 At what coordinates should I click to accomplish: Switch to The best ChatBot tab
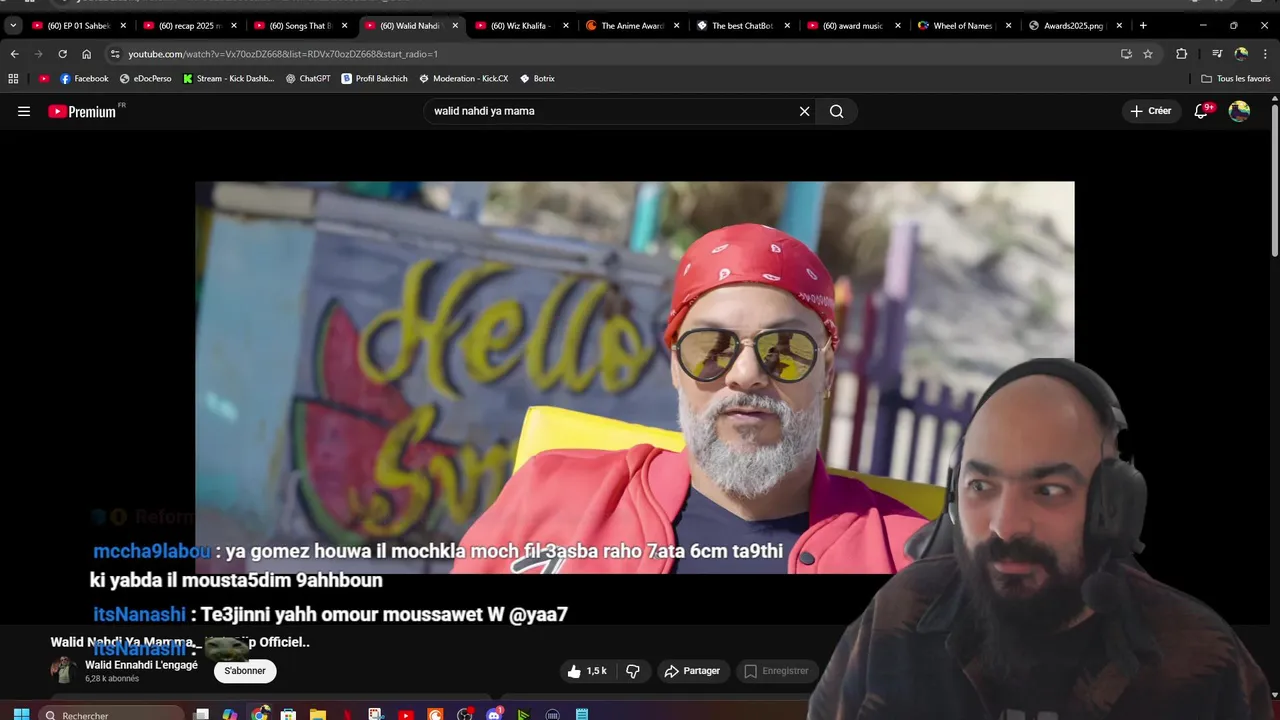tap(743, 25)
